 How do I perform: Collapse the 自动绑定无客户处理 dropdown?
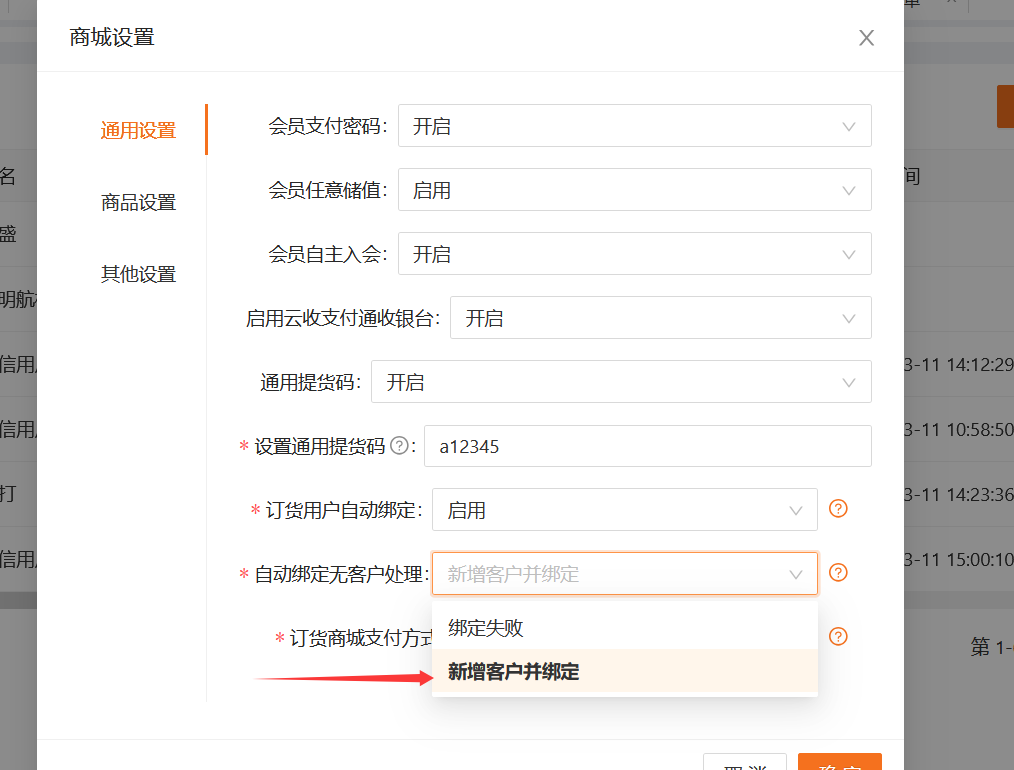pyautogui.click(x=624, y=574)
